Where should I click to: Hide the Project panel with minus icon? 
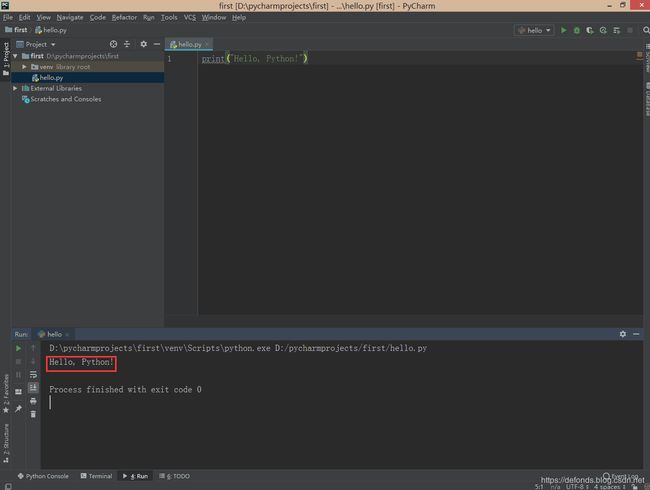(x=157, y=44)
